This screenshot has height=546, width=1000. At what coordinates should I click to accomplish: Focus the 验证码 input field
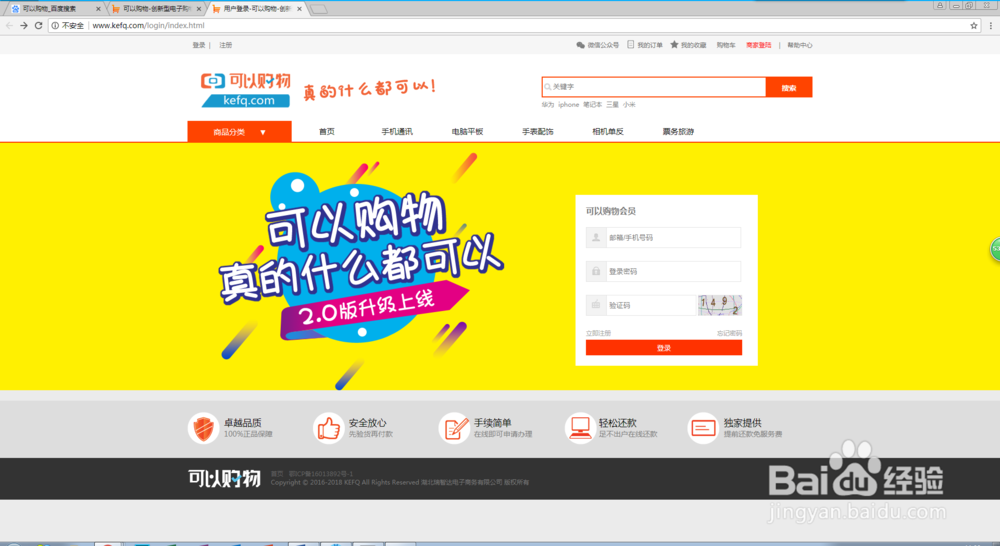pos(650,305)
